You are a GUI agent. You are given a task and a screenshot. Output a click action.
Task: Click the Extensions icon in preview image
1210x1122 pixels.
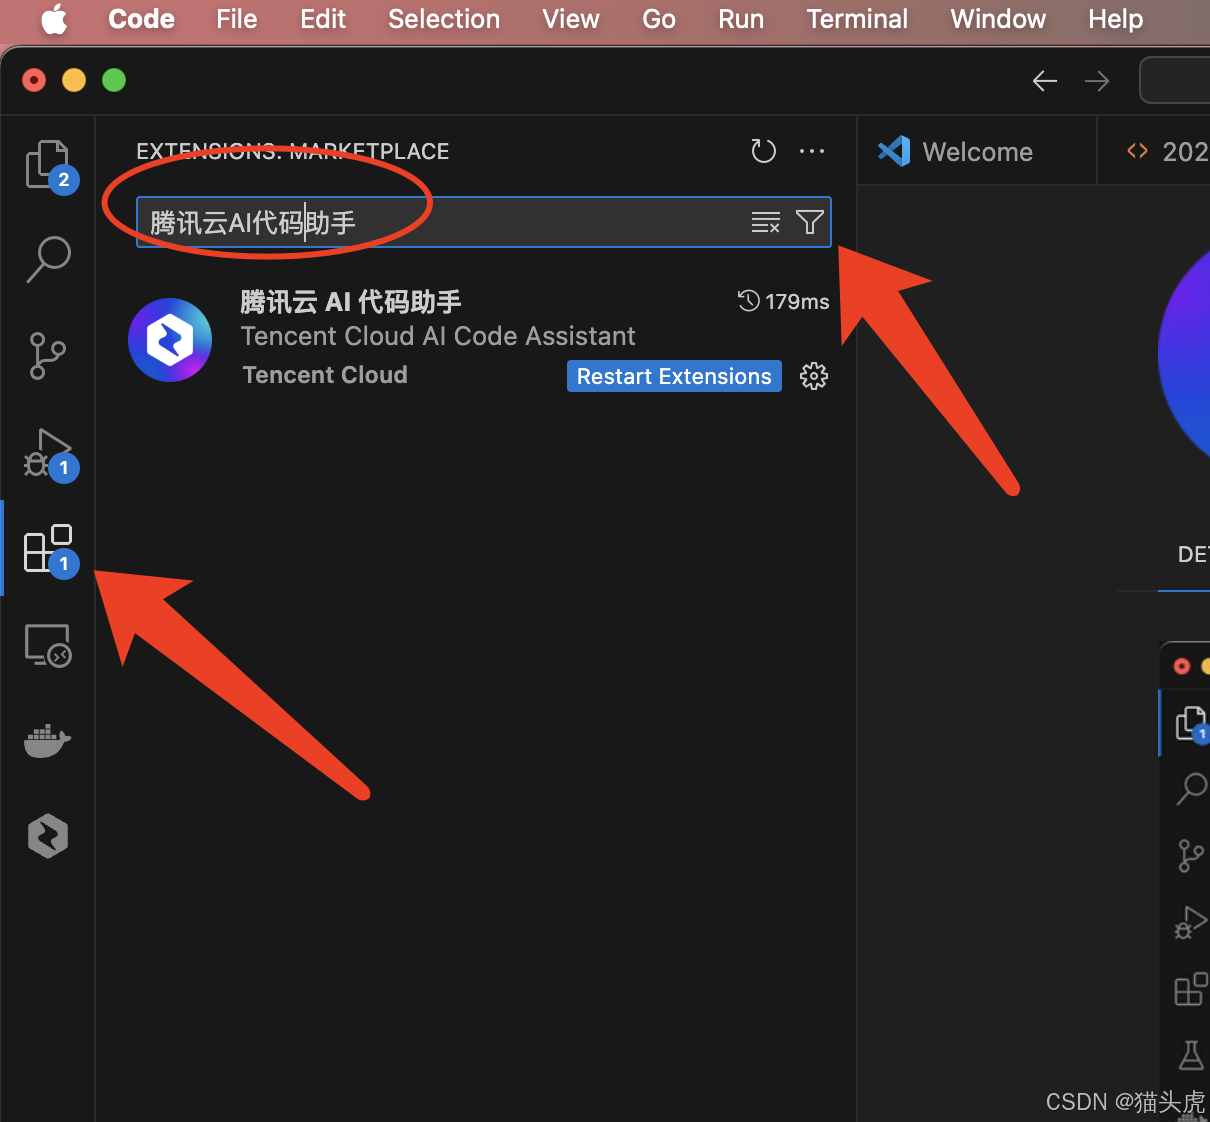1191,989
